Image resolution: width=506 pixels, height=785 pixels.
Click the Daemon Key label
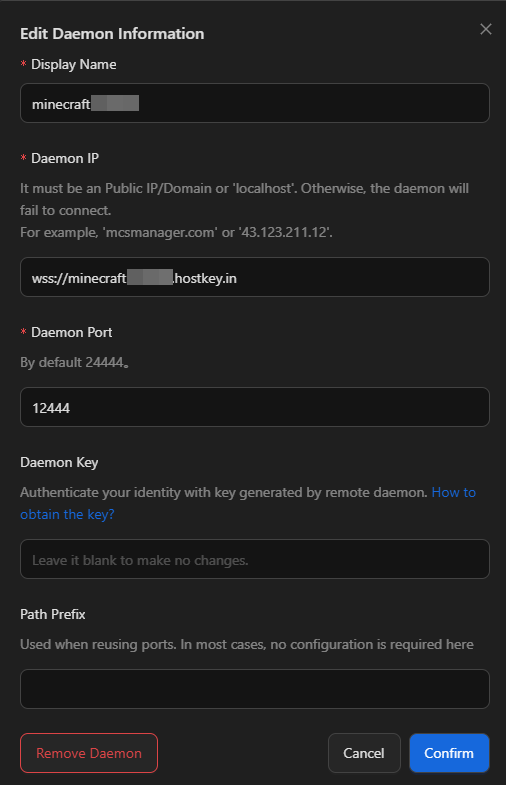click(59, 463)
